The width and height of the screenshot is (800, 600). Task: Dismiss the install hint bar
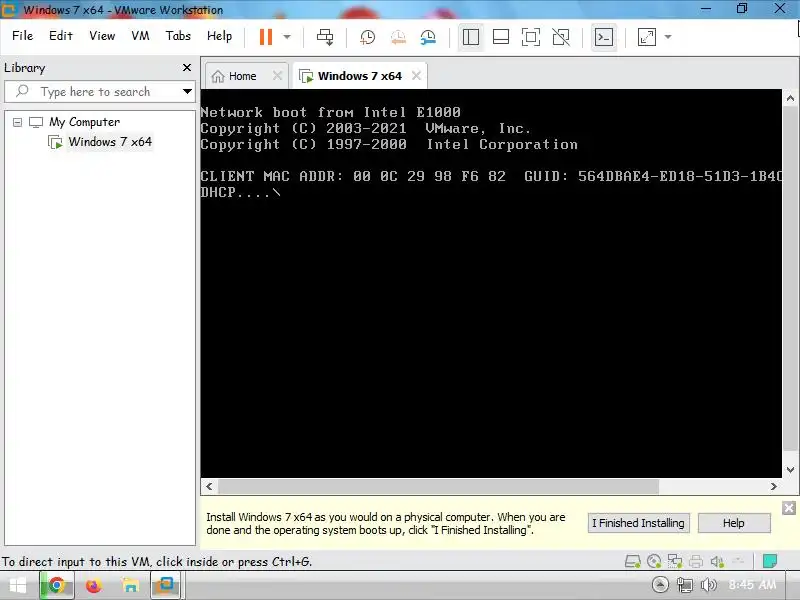pos(789,508)
